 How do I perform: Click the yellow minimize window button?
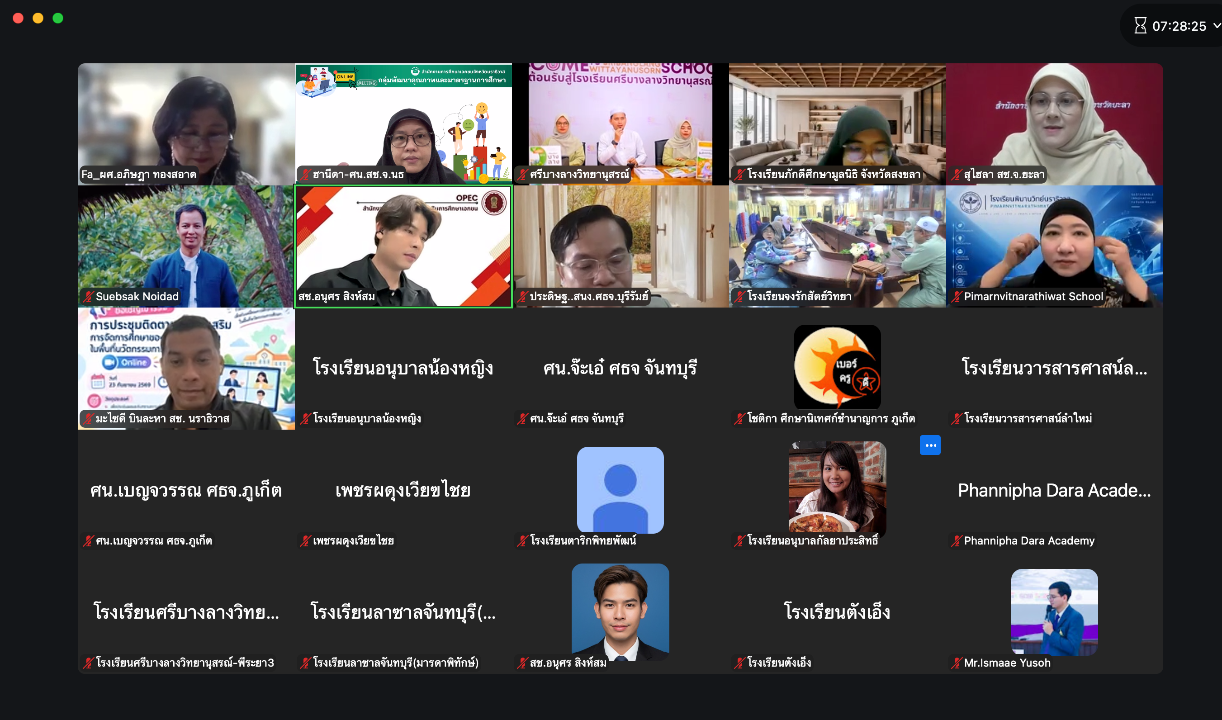tap(38, 18)
